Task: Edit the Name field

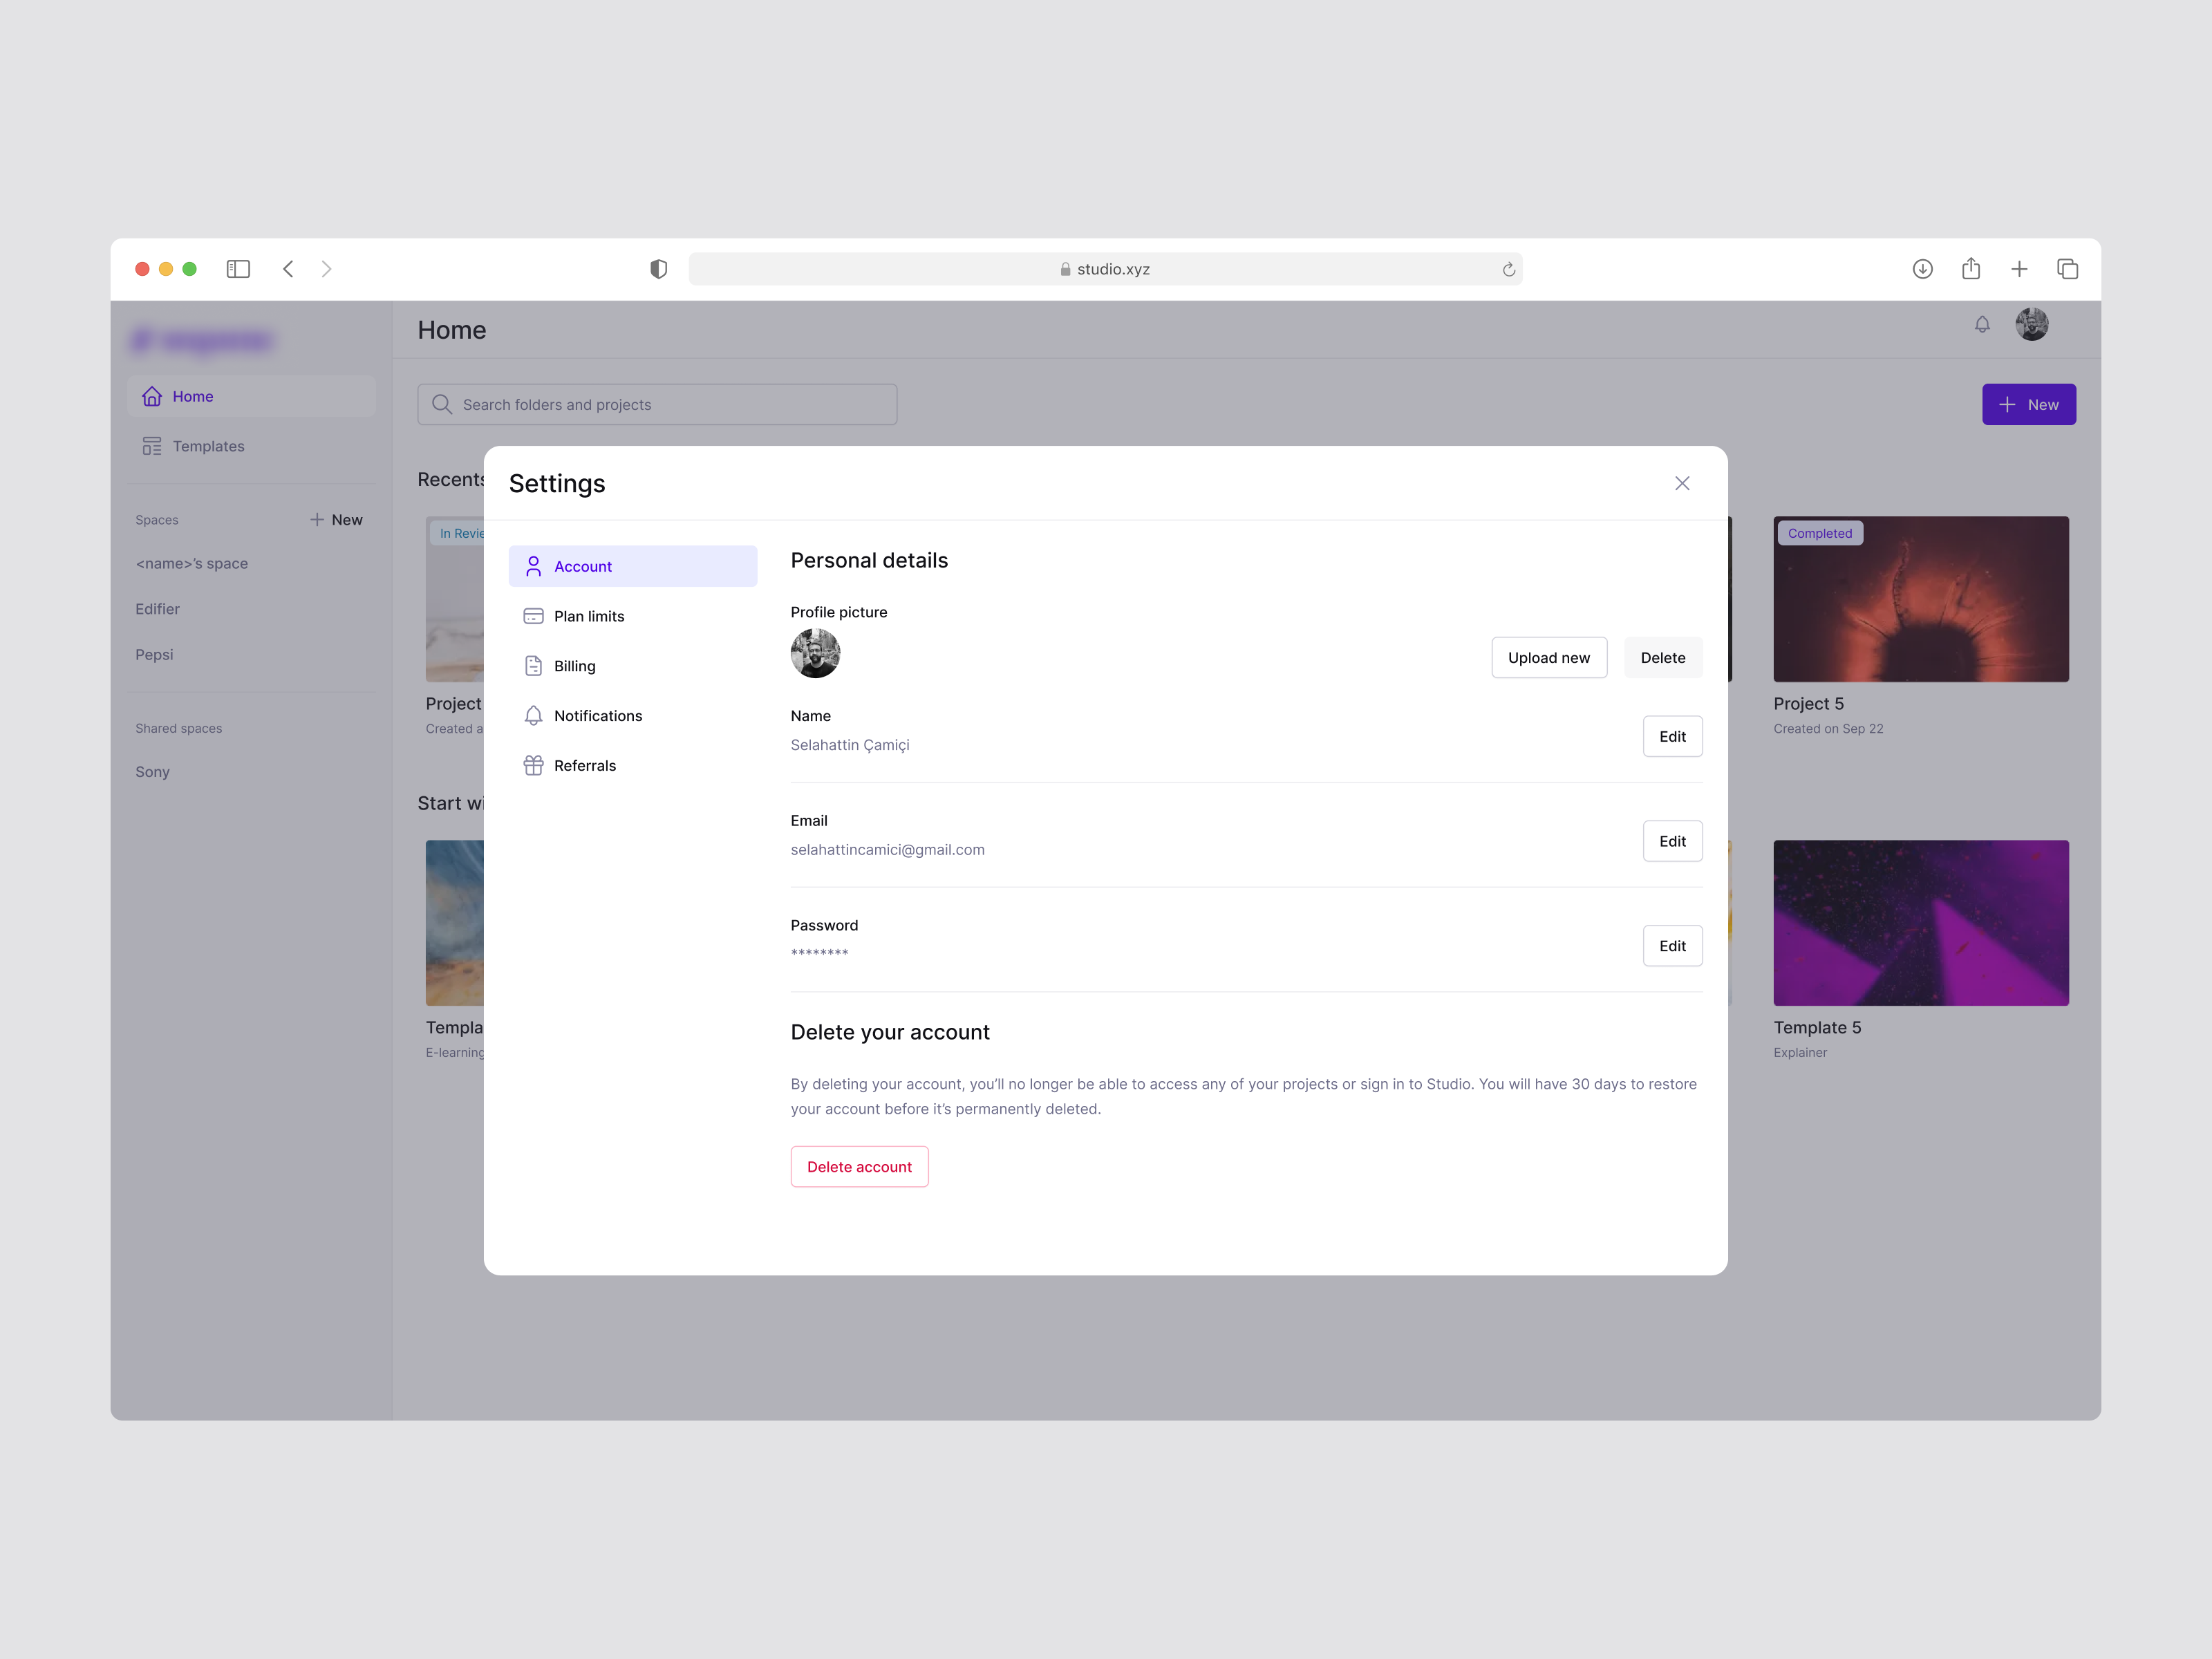Action: click(x=1672, y=736)
